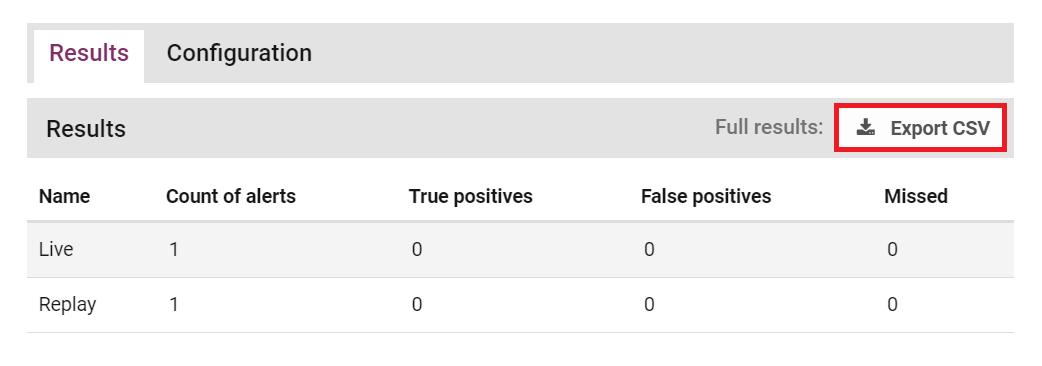Switch to the Configuration tab
This screenshot has height=366, width=1042.
click(239, 53)
